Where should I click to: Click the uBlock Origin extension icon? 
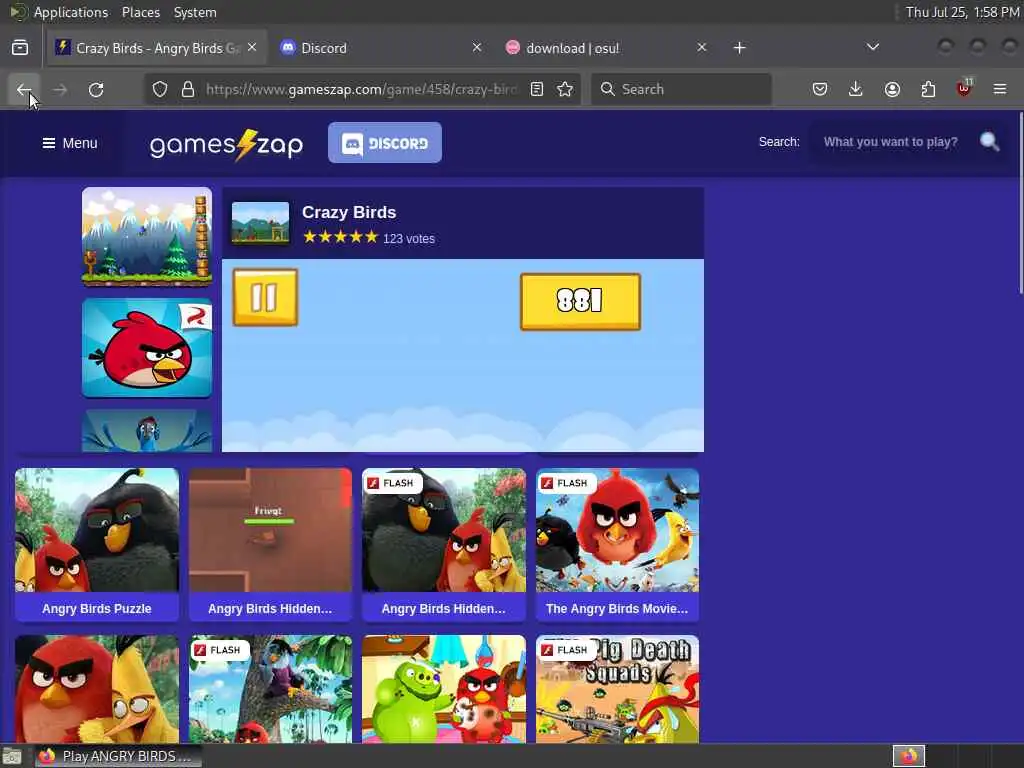coord(964,88)
